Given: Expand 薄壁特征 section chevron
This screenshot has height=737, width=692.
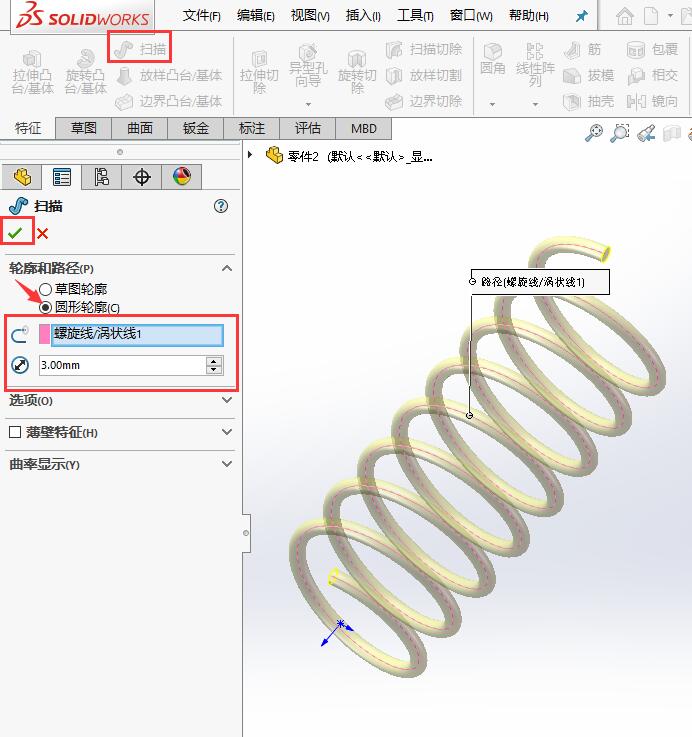Looking at the screenshot, I should 227,432.
